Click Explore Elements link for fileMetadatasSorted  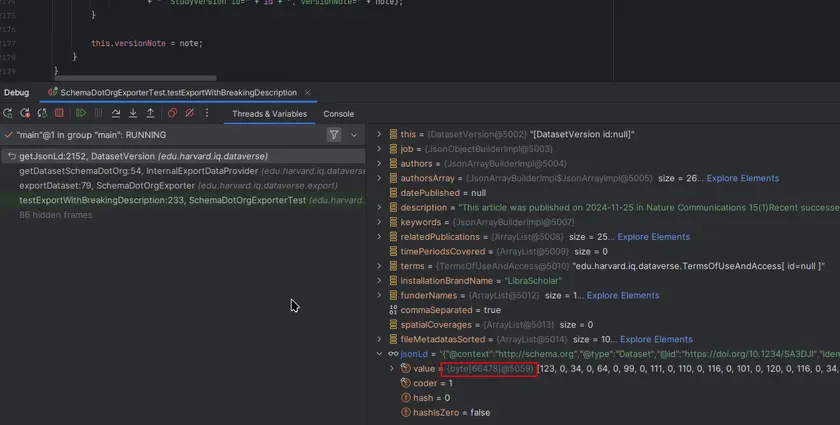pos(656,340)
